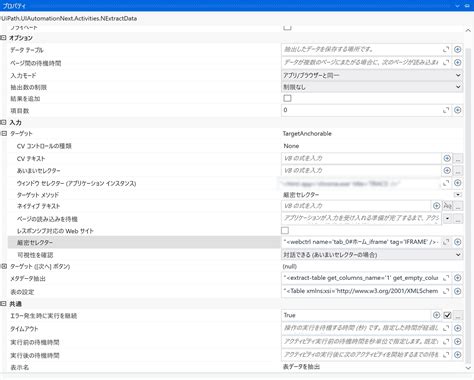The height and width of the screenshot is (380, 474).
Task: Click the plus icon for 厳密セレクター
Action: (457, 242)
